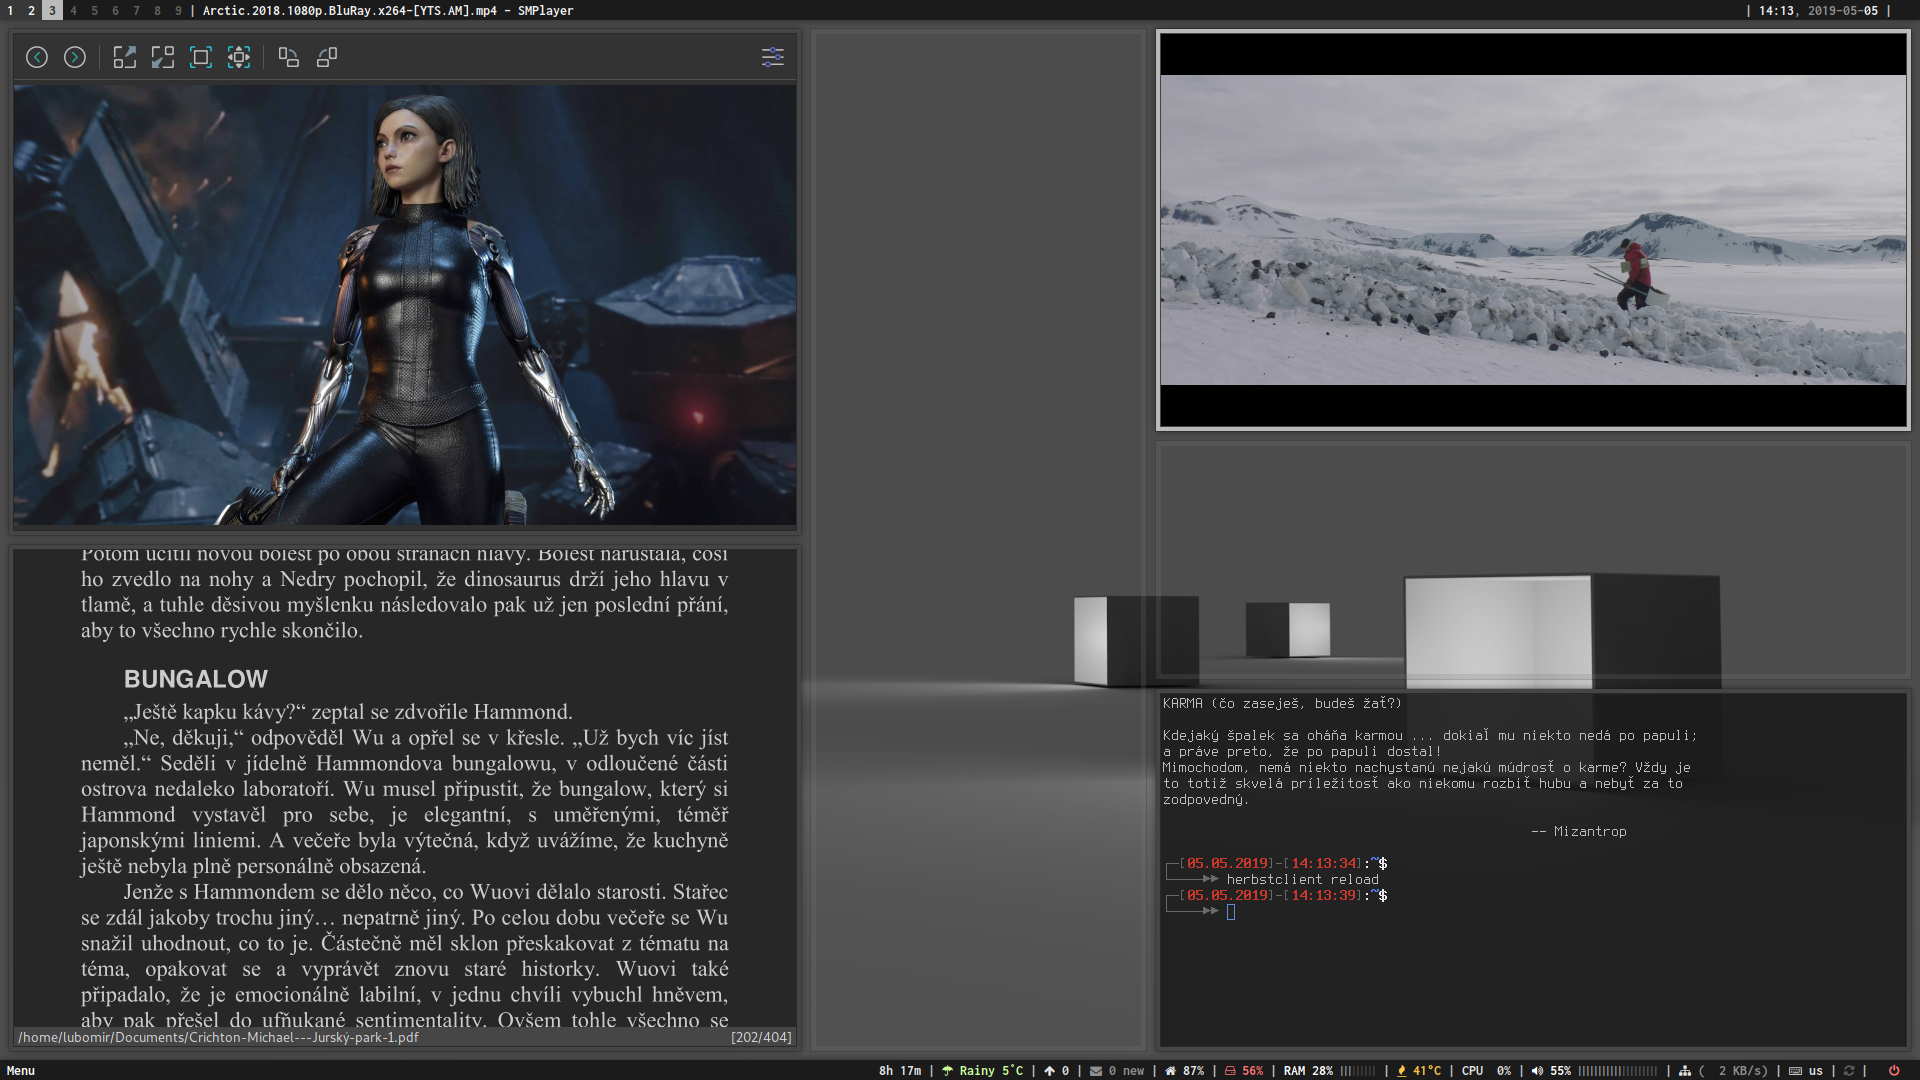The image size is (1920, 1080).
Task: Click the weather umbrella icon 'Rainy 5°C'
Action: click(947, 1070)
